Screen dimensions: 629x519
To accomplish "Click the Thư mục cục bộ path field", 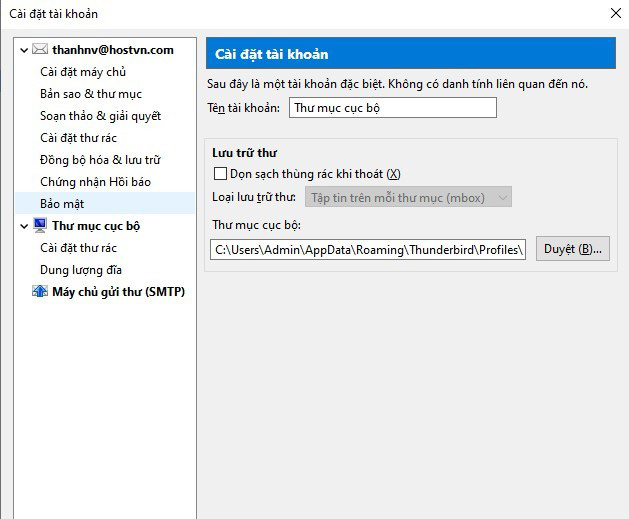I will pos(368,249).
